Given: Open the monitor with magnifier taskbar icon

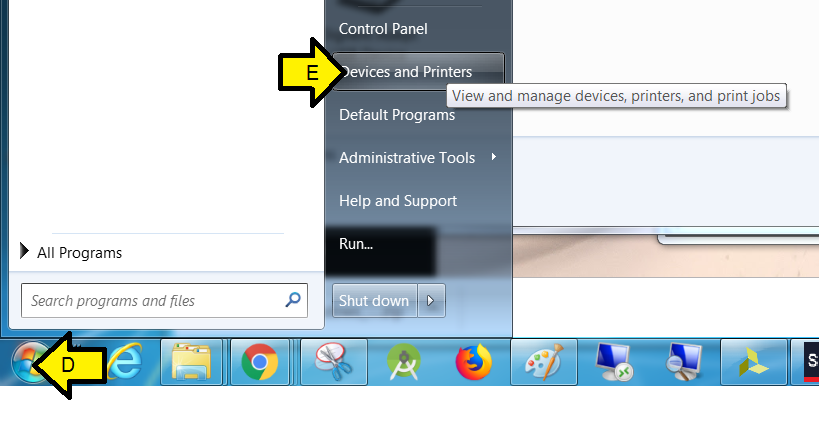Looking at the screenshot, I should point(684,362).
